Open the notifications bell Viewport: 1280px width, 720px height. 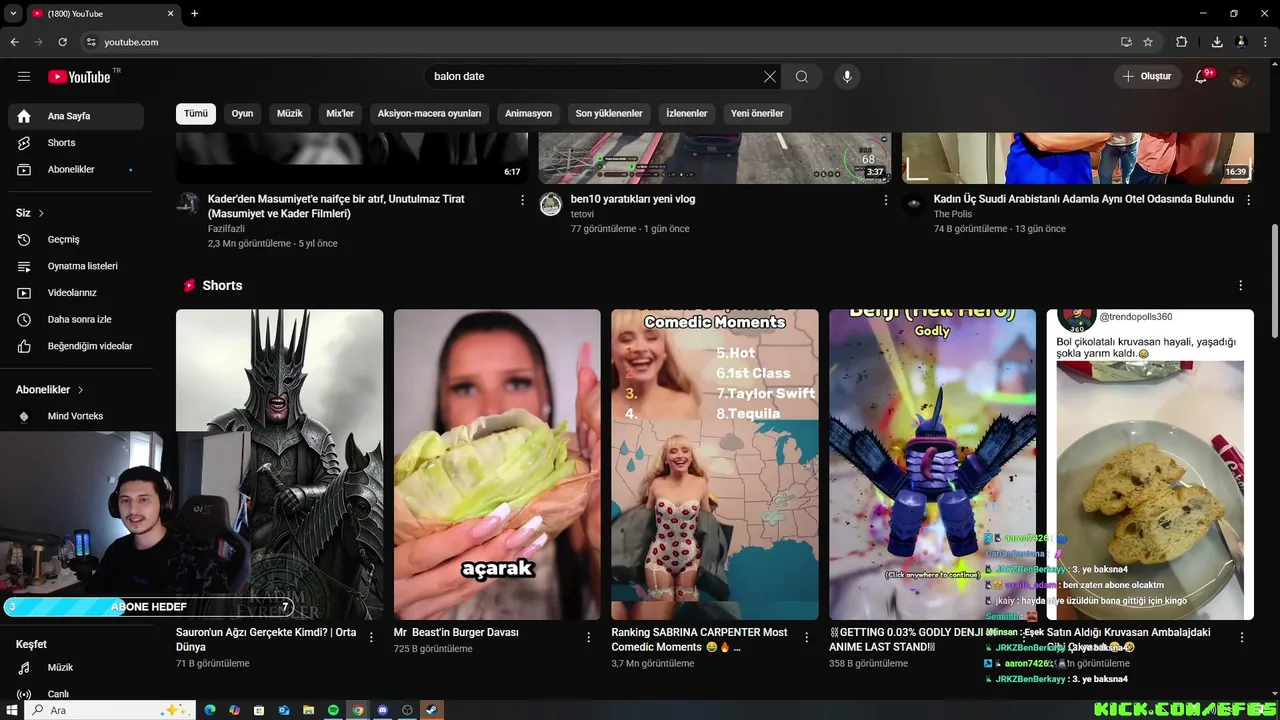[x=1202, y=76]
